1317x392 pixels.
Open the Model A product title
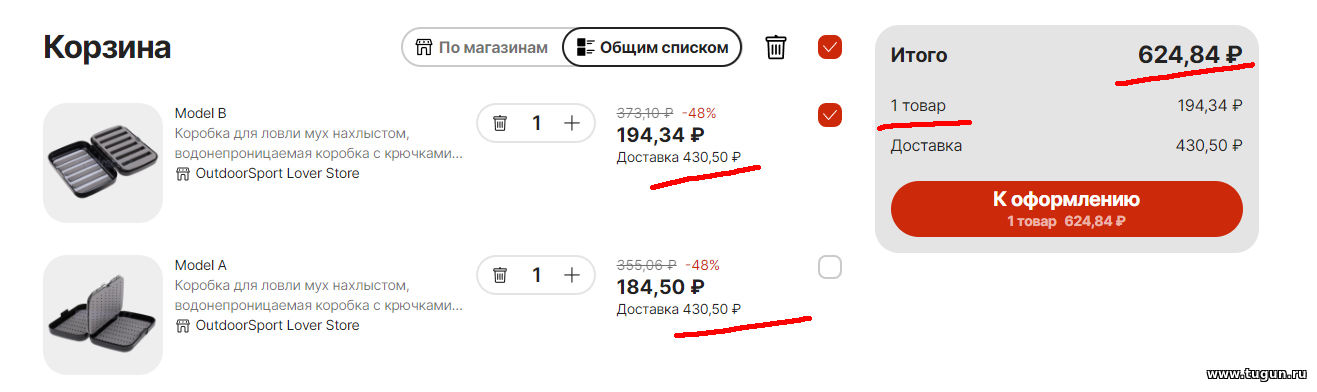coord(201,265)
